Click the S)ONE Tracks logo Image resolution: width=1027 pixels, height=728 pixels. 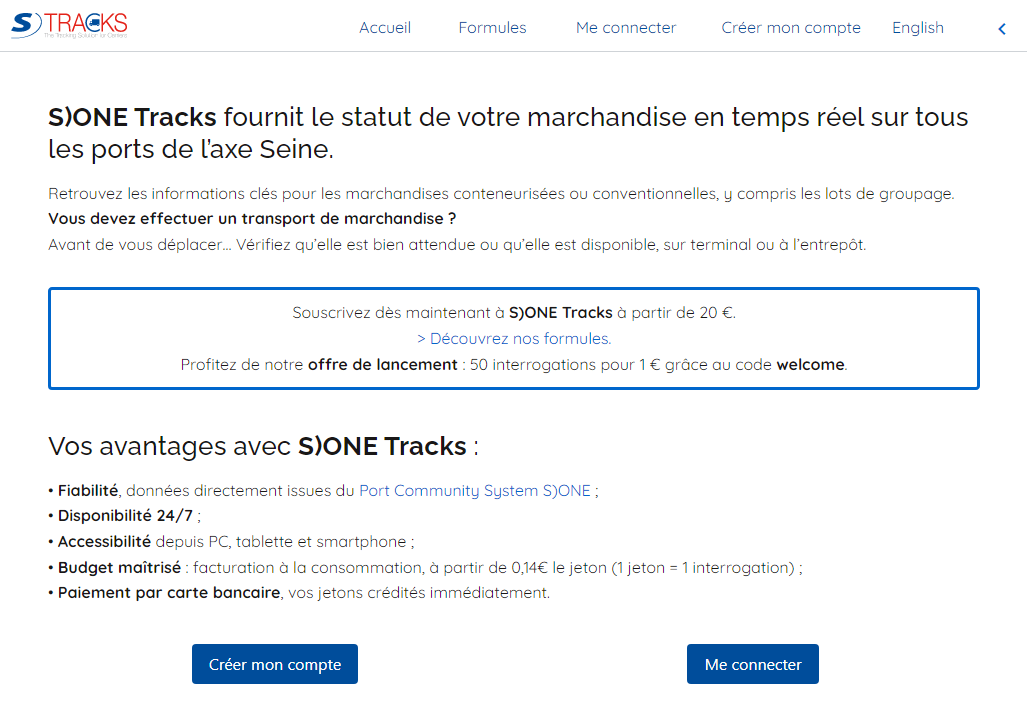[x=69, y=25]
